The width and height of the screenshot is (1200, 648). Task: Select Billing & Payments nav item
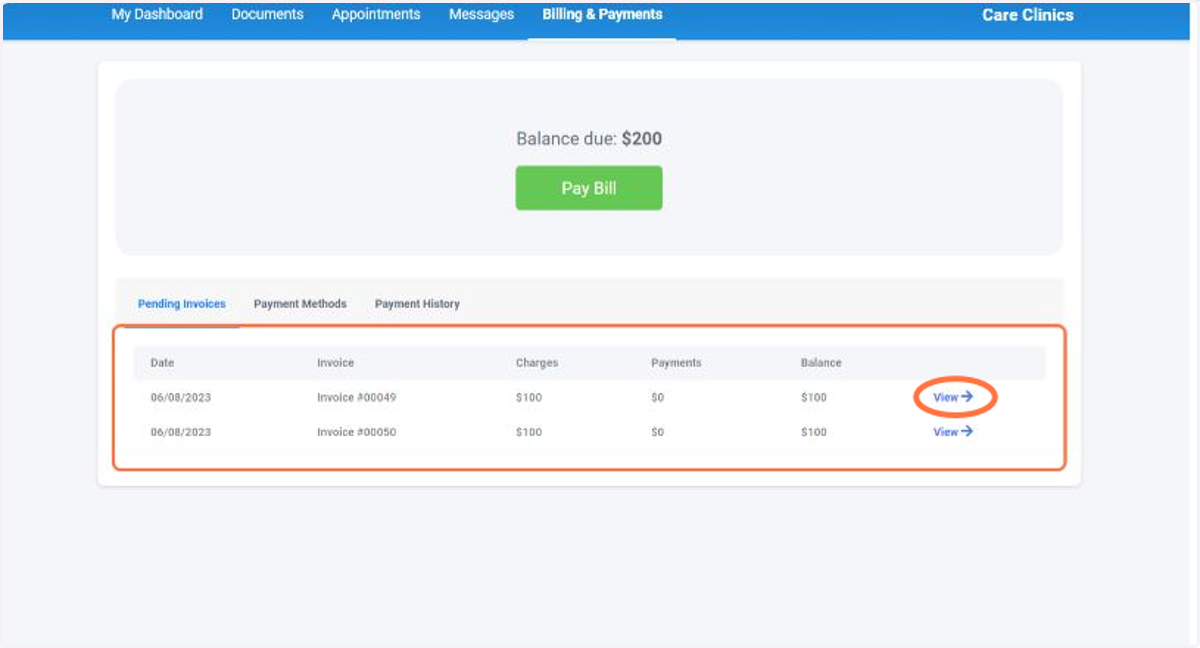point(602,14)
